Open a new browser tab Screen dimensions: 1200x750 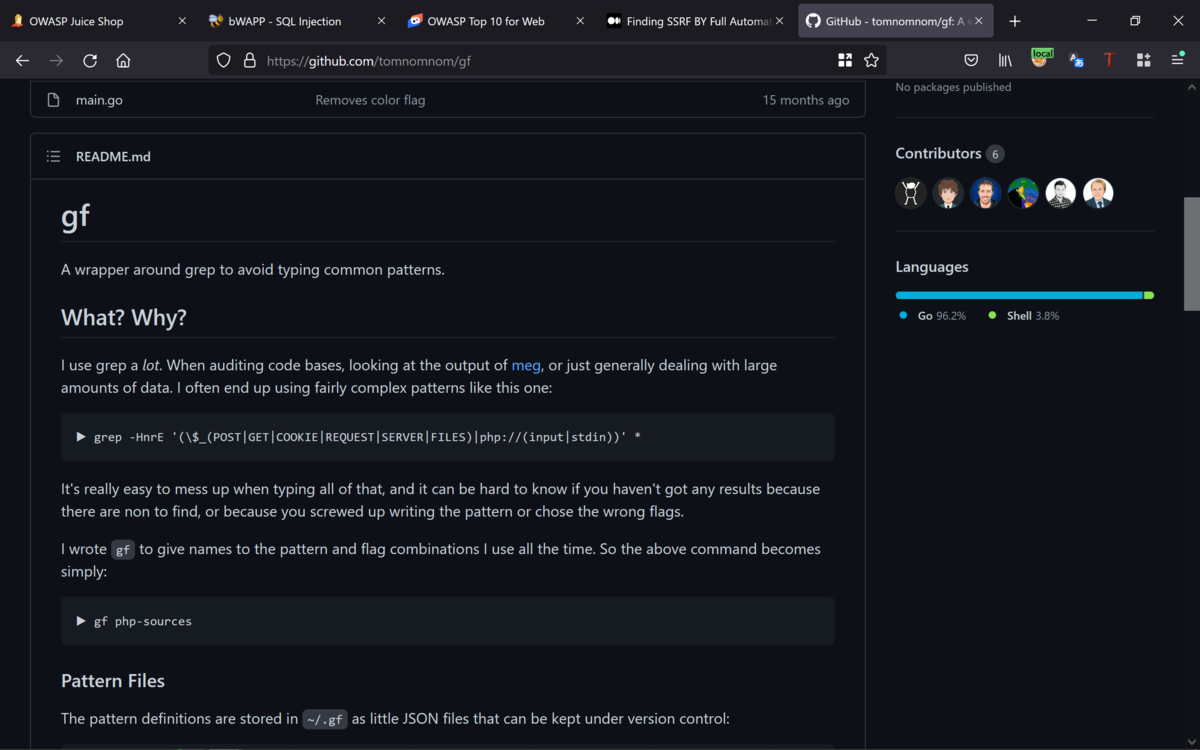pyautogui.click(x=1015, y=21)
